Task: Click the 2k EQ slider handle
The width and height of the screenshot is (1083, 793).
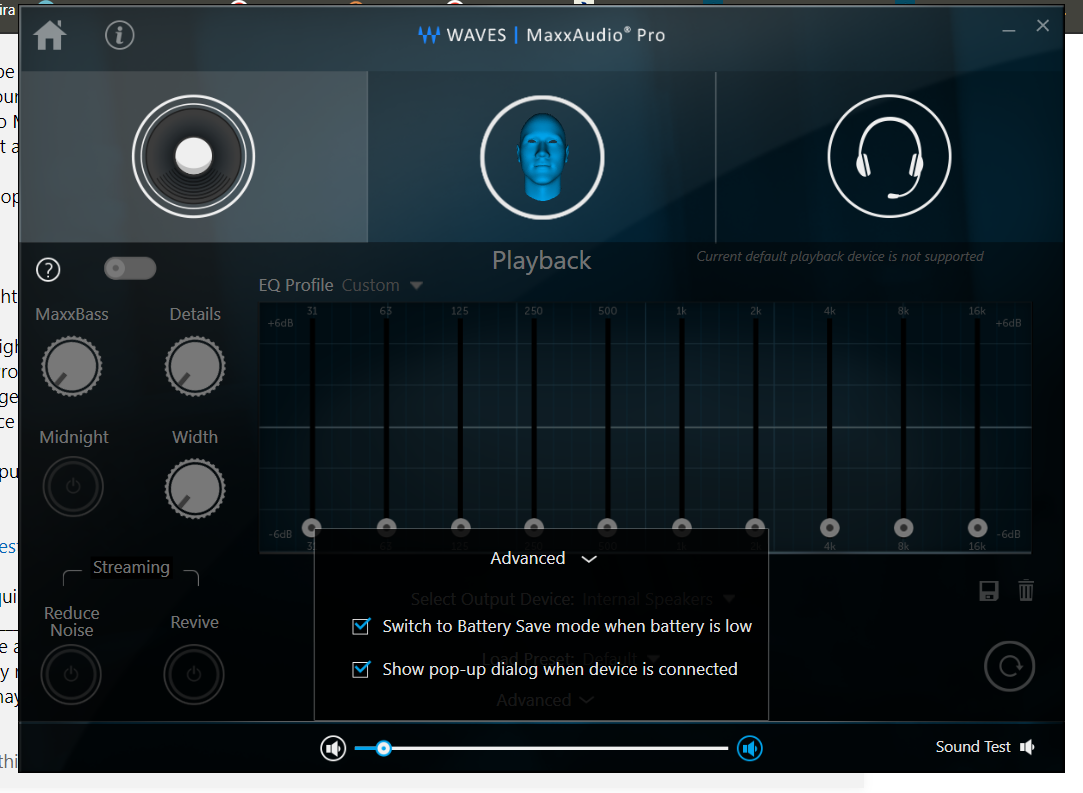Action: coord(755,528)
